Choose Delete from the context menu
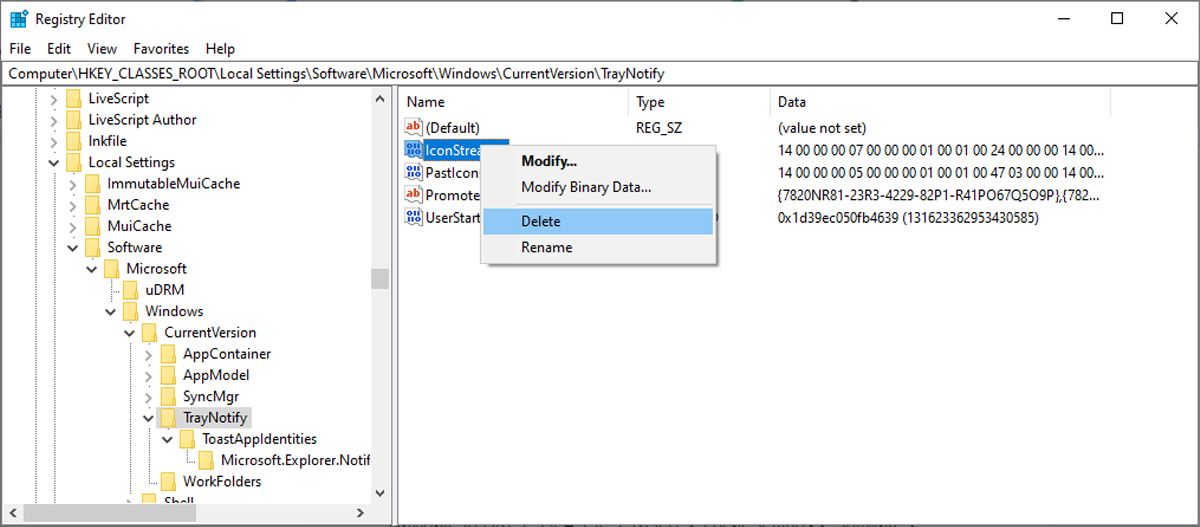This screenshot has width=1200, height=527. [540, 221]
